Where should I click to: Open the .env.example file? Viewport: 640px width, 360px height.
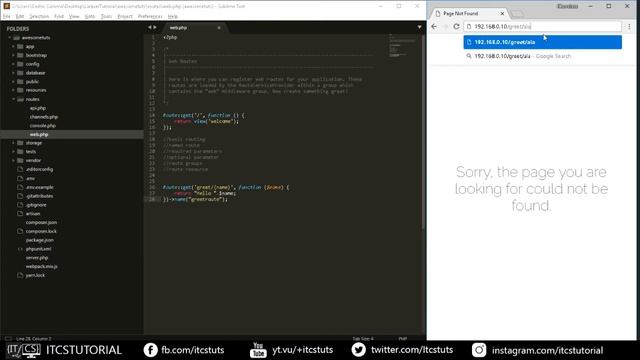click(40, 187)
